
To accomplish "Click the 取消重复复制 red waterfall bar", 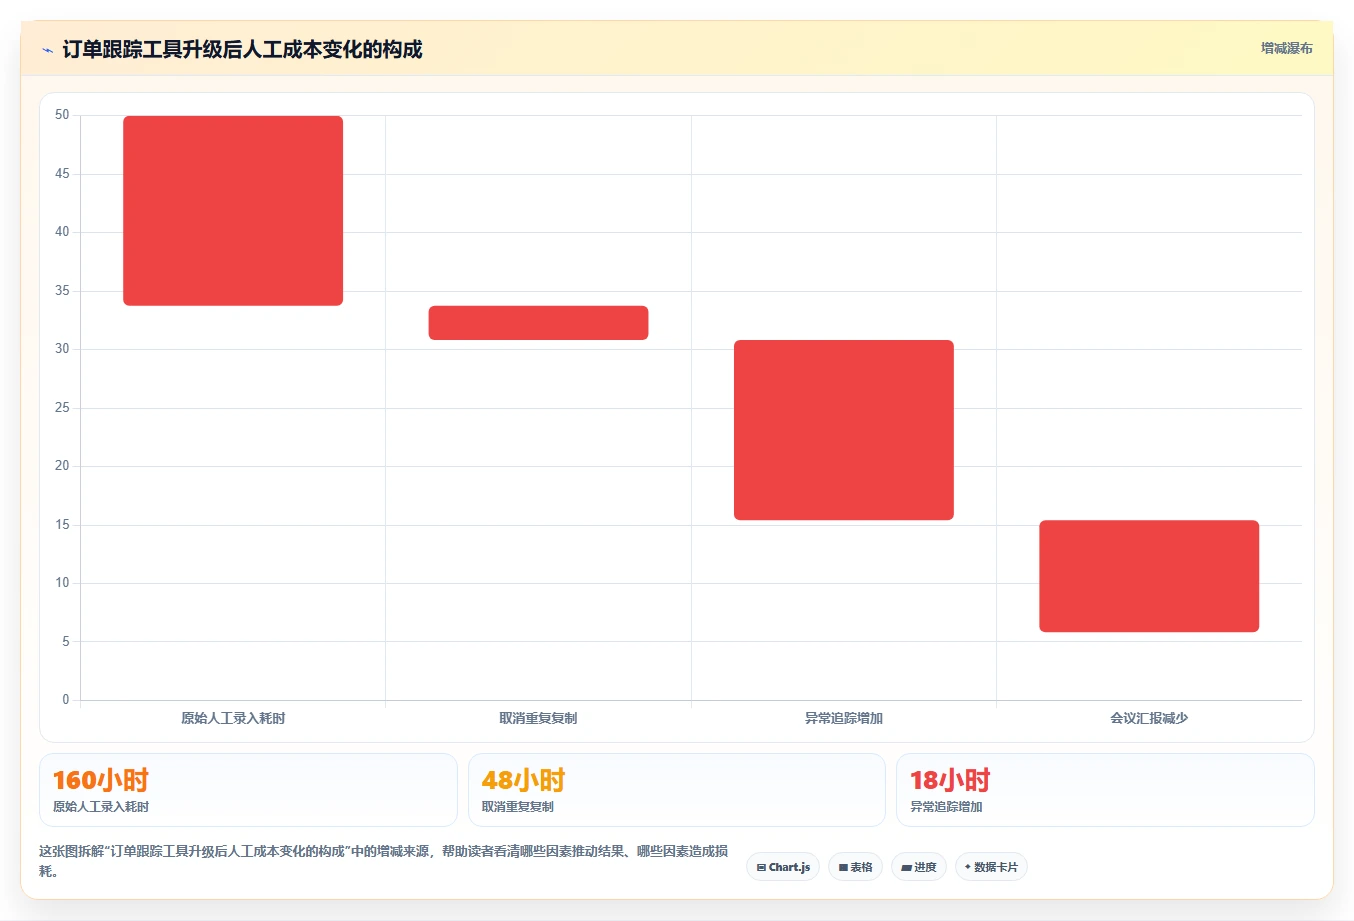I will pyautogui.click(x=538, y=323).
